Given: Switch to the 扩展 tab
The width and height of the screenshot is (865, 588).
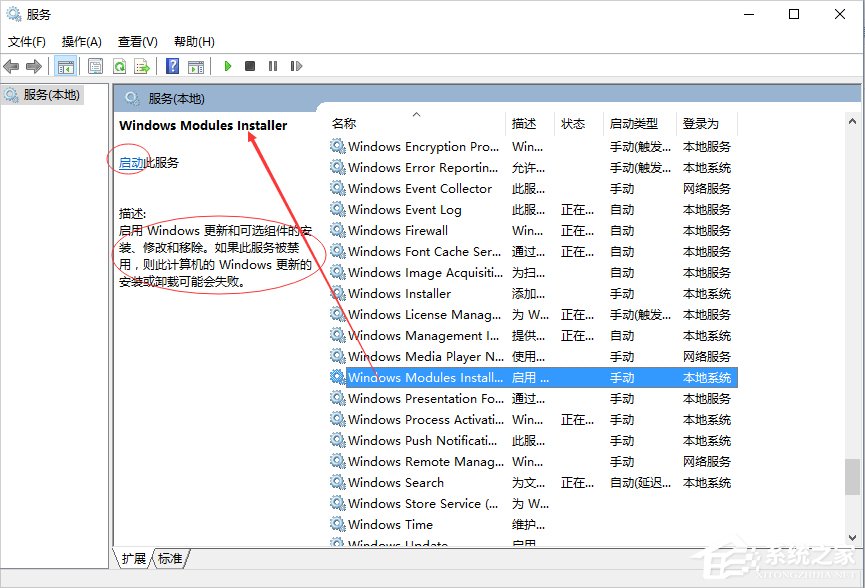Looking at the screenshot, I should [133, 559].
